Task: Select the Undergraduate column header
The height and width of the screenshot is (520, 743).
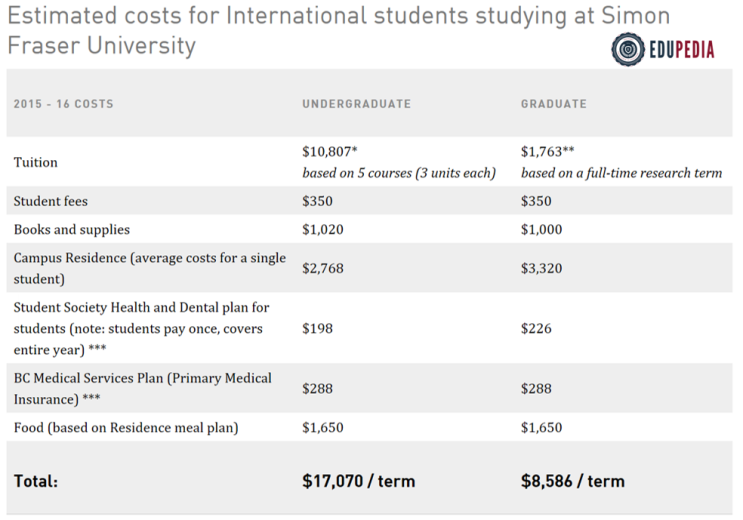Action: tap(356, 104)
